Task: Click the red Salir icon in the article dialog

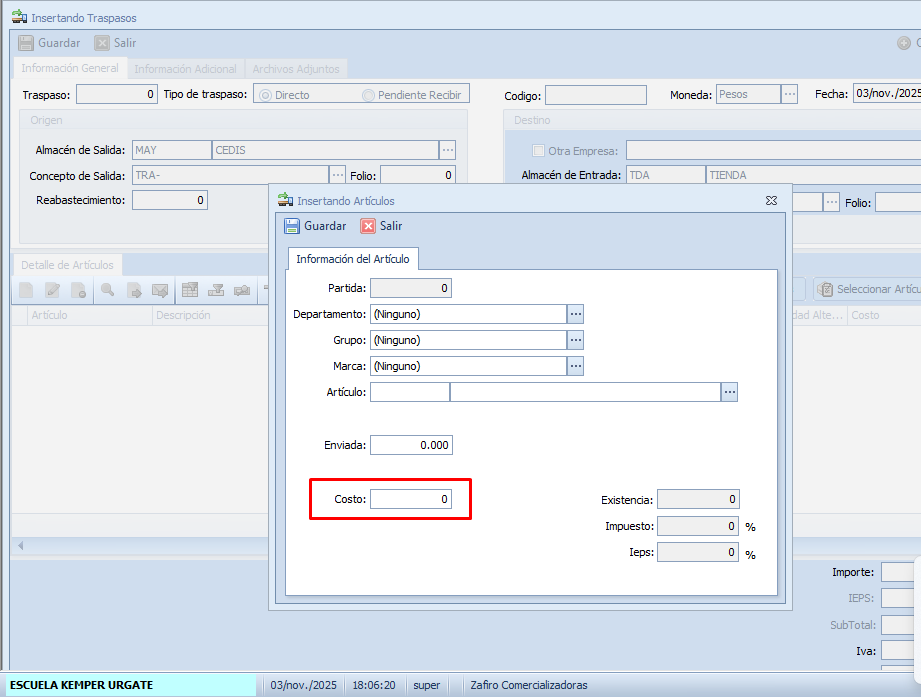Action: click(368, 226)
